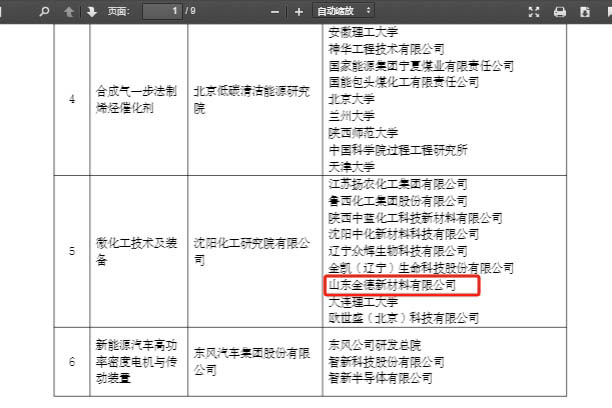The height and width of the screenshot is (408, 612).
Task: Click cell 微化工技术及装备
Action: pos(139,251)
